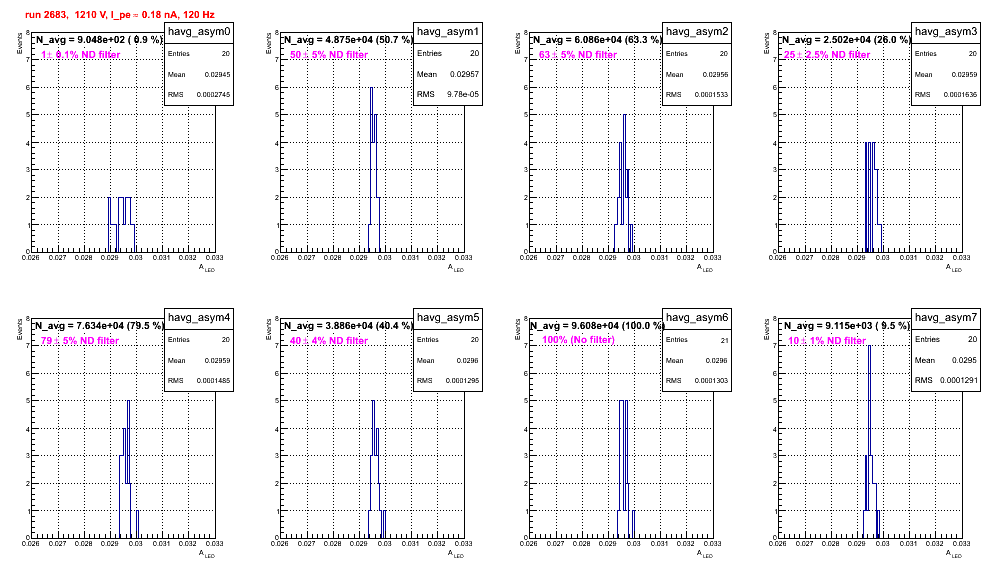The image size is (996, 572).
Task: Click RMS value 0.0002745 in havg_asym0
Action: pos(213,94)
